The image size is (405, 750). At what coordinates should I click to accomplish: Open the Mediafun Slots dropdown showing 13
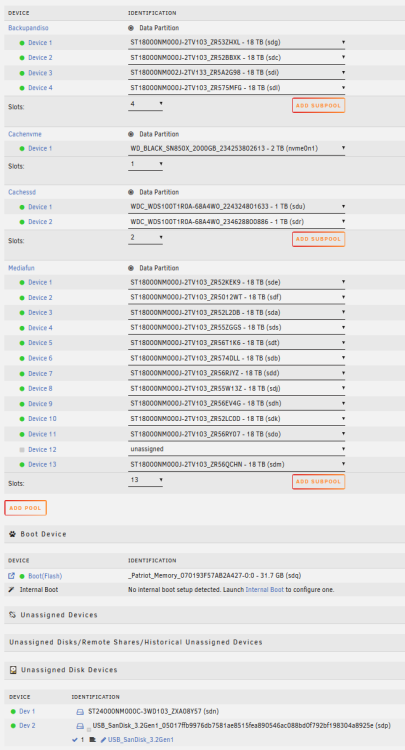[145, 480]
